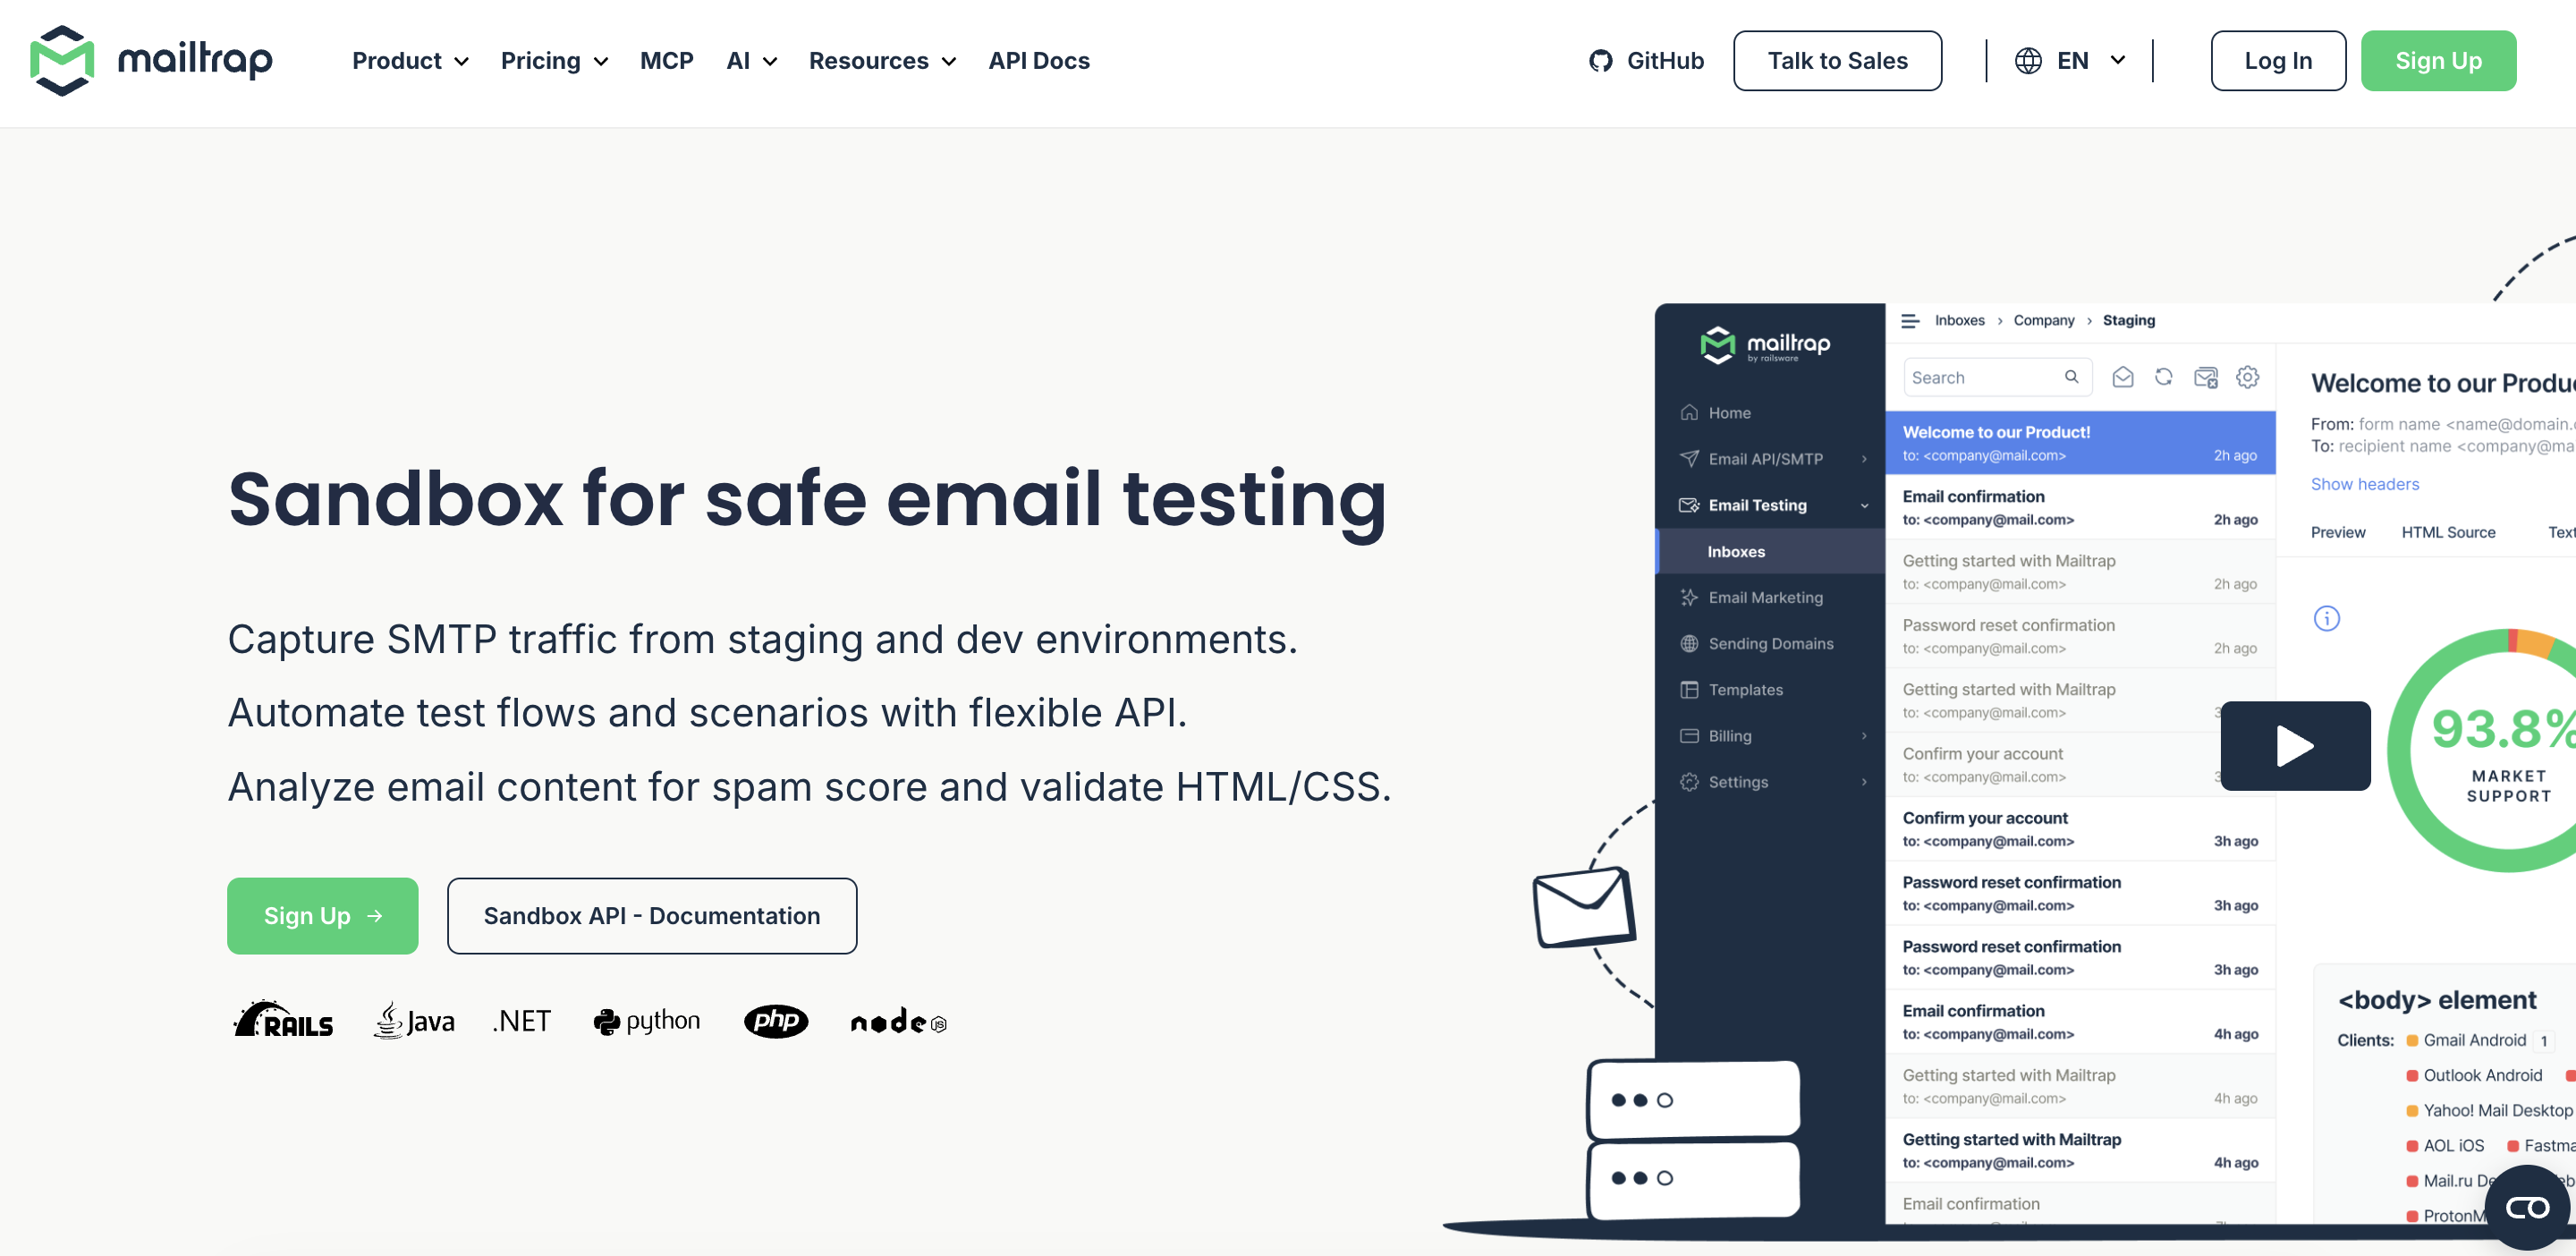This screenshot has height=1256, width=2576.
Task: Click the Python logo
Action: pos(646,1021)
